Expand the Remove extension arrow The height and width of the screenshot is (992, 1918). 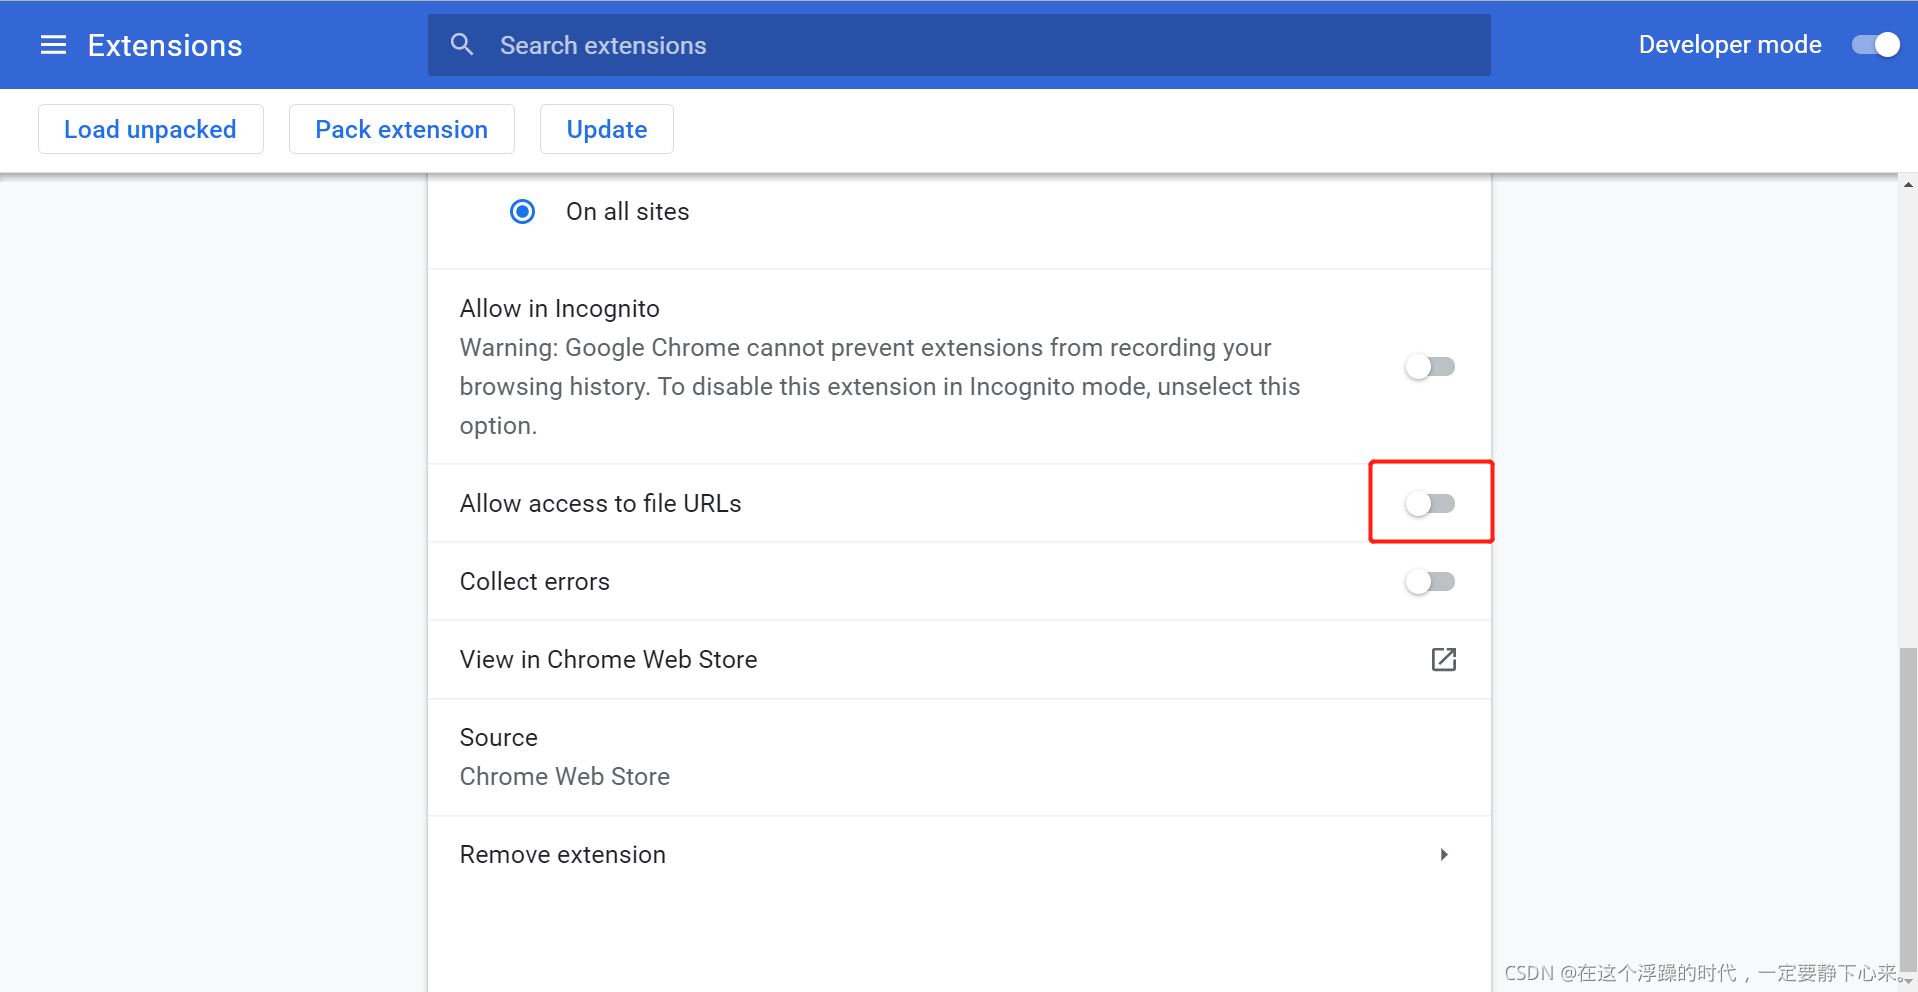1443,855
